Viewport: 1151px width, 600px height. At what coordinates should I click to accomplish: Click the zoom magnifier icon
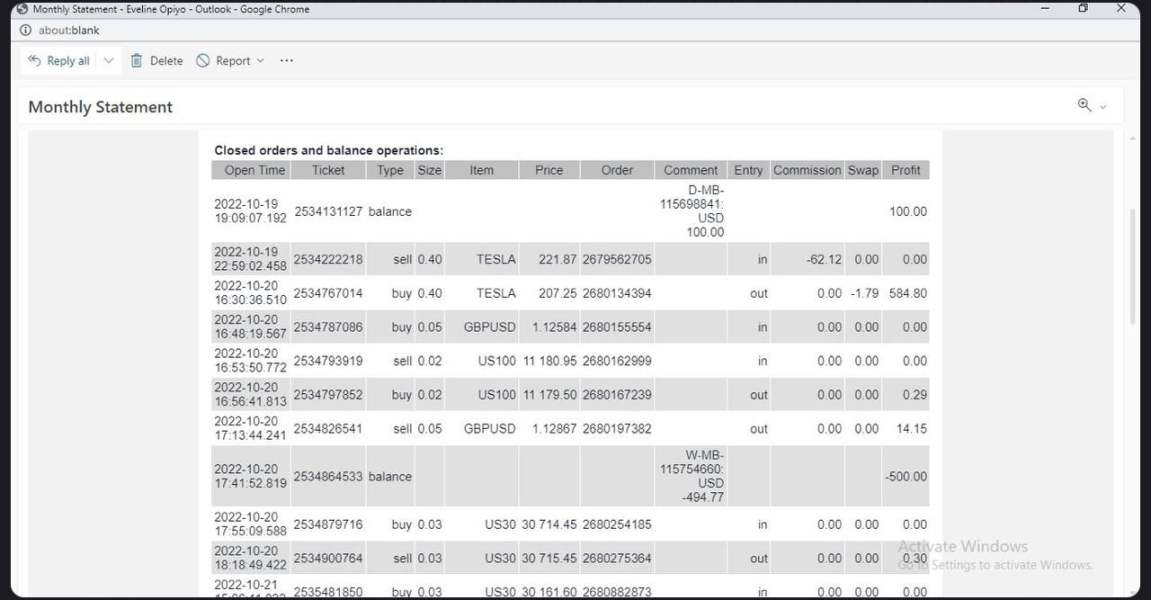coord(1084,105)
